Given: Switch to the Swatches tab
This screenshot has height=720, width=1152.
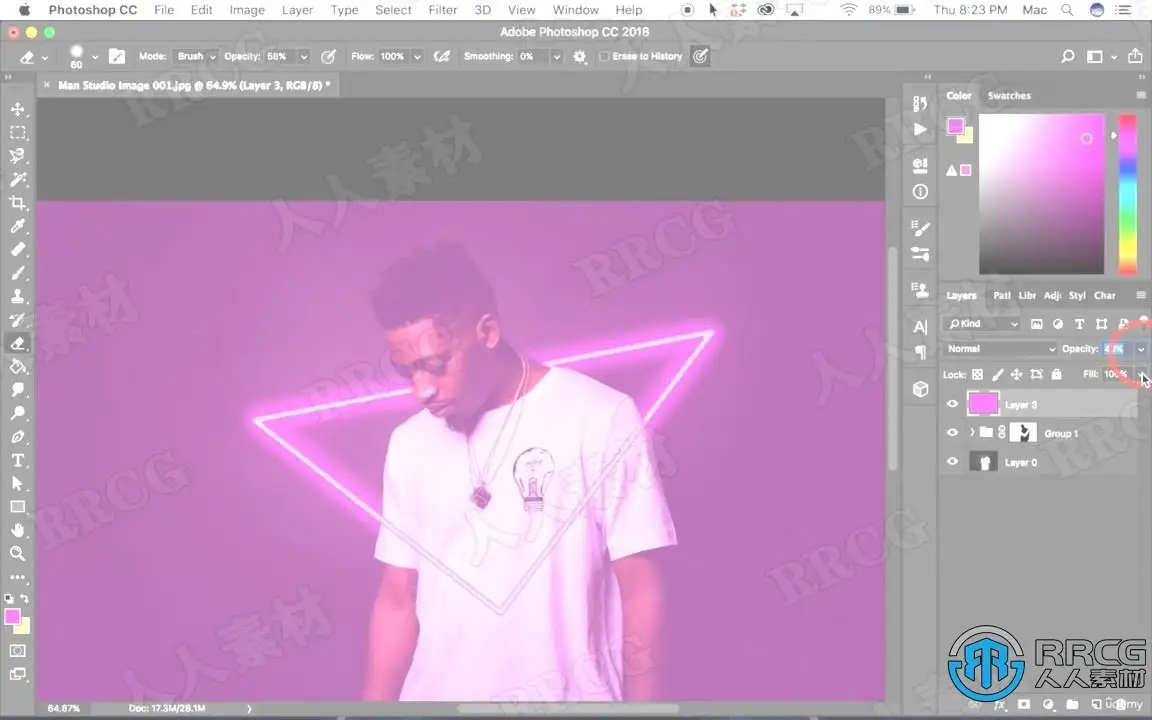Looking at the screenshot, I should click(1009, 96).
